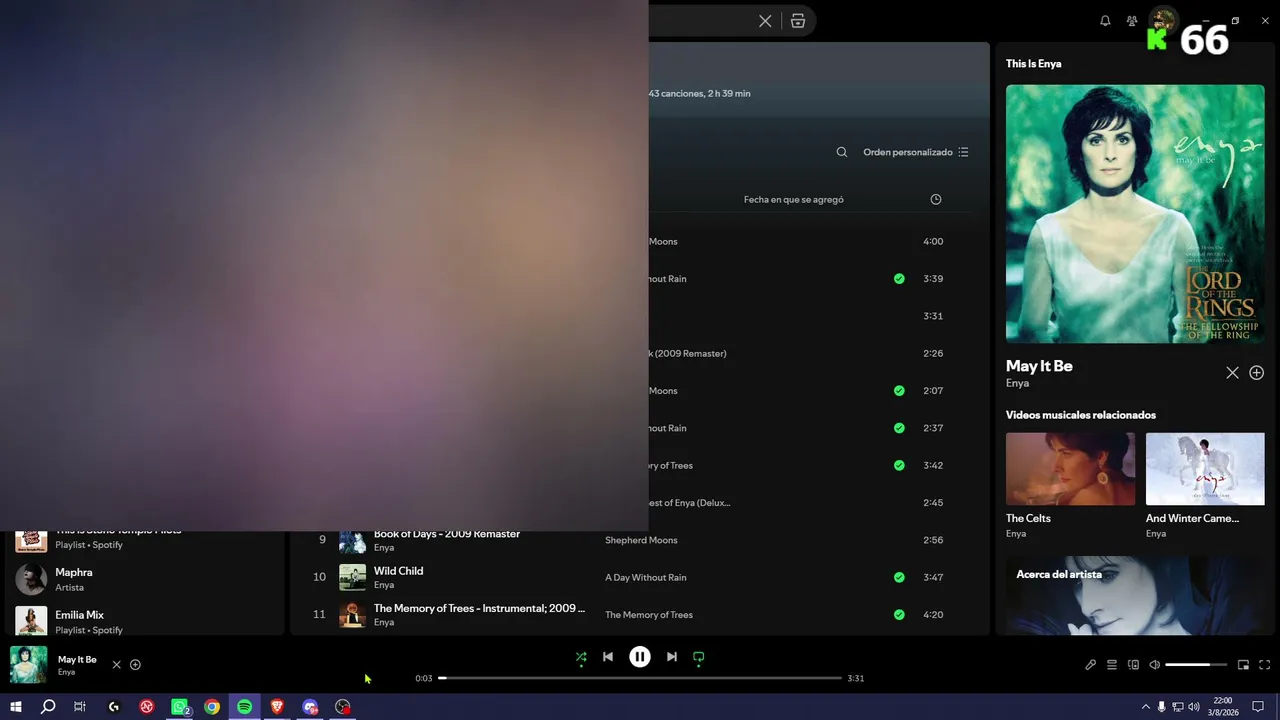Seek along the song progress bar
This screenshot has width=1280, height=720.
click(640, 678)
